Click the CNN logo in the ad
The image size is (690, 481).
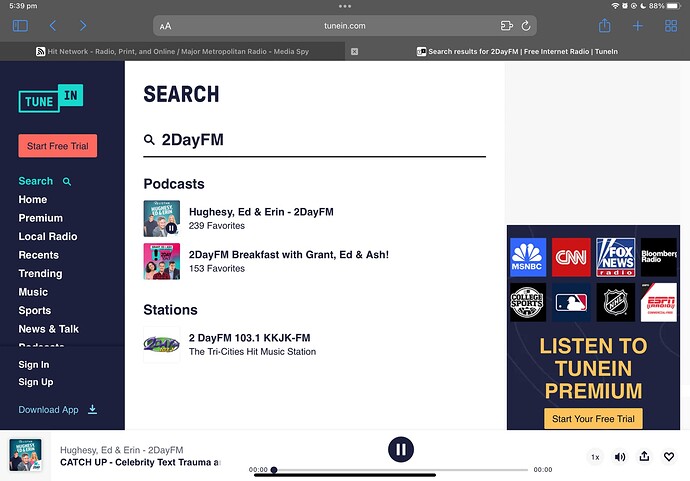[x=571, y=257]
